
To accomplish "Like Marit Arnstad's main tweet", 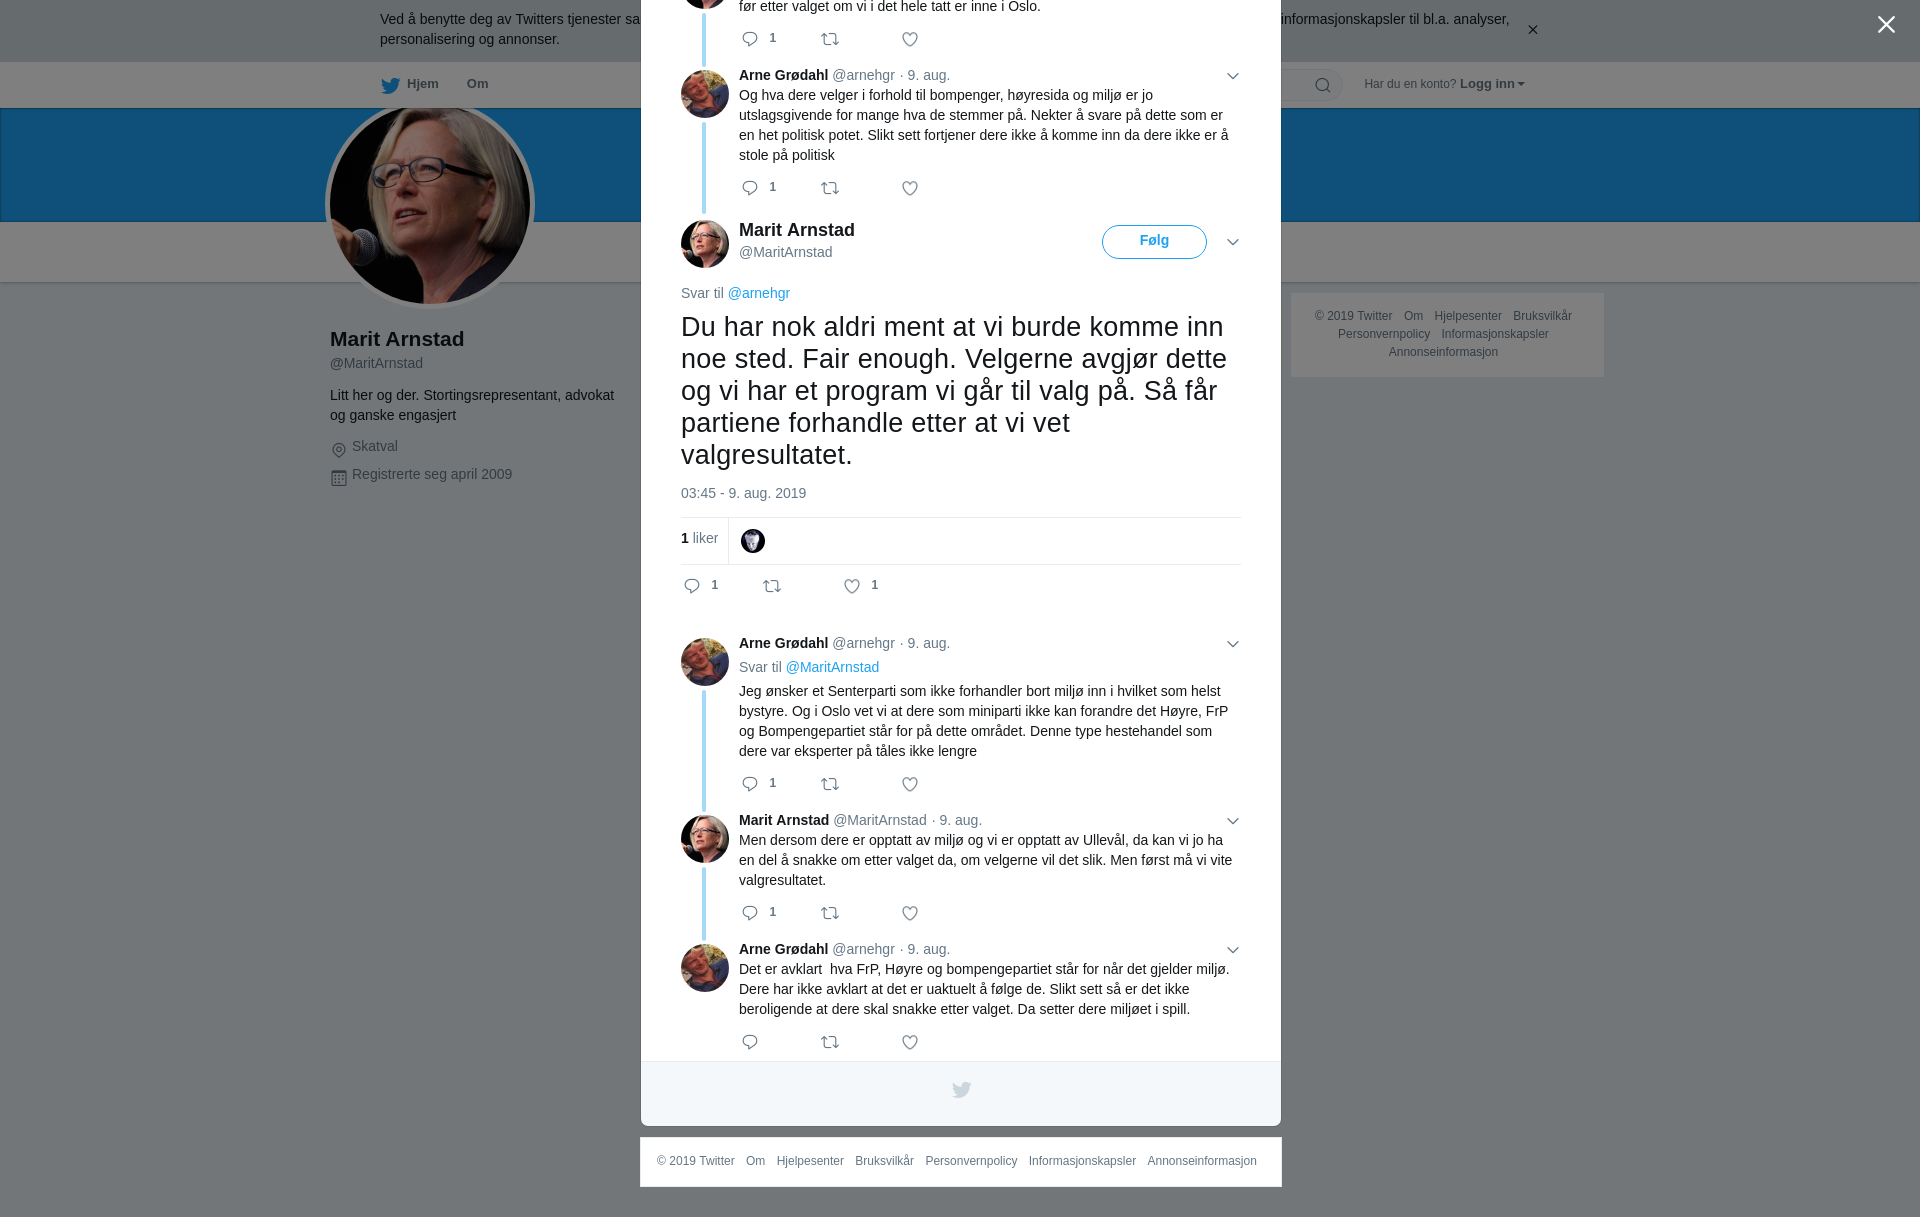I will coord(852,586).
